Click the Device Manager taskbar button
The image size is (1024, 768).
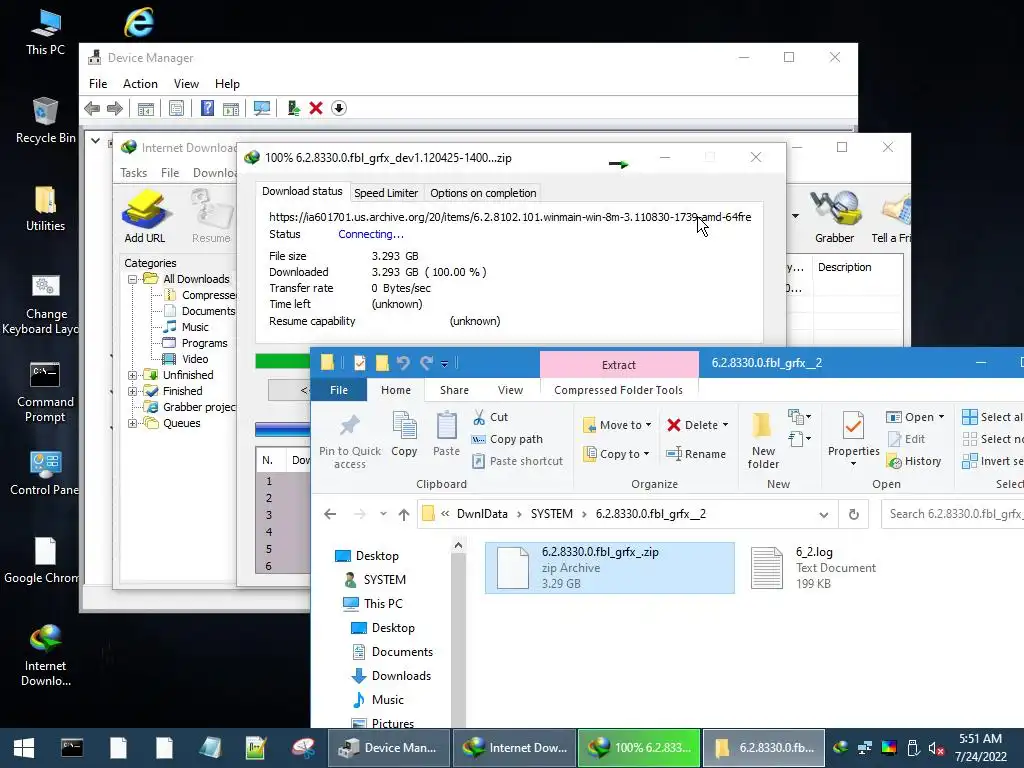click(387, 748)
